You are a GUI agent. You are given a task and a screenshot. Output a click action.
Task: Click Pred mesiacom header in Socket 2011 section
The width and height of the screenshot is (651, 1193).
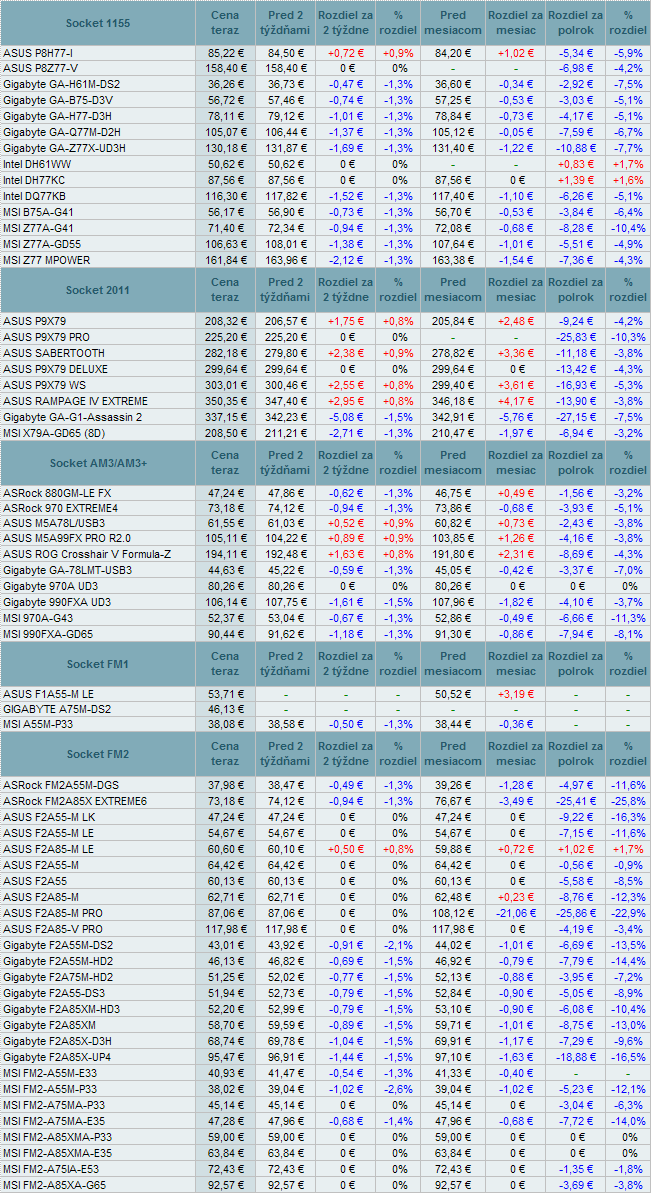(x=453, y=290)
